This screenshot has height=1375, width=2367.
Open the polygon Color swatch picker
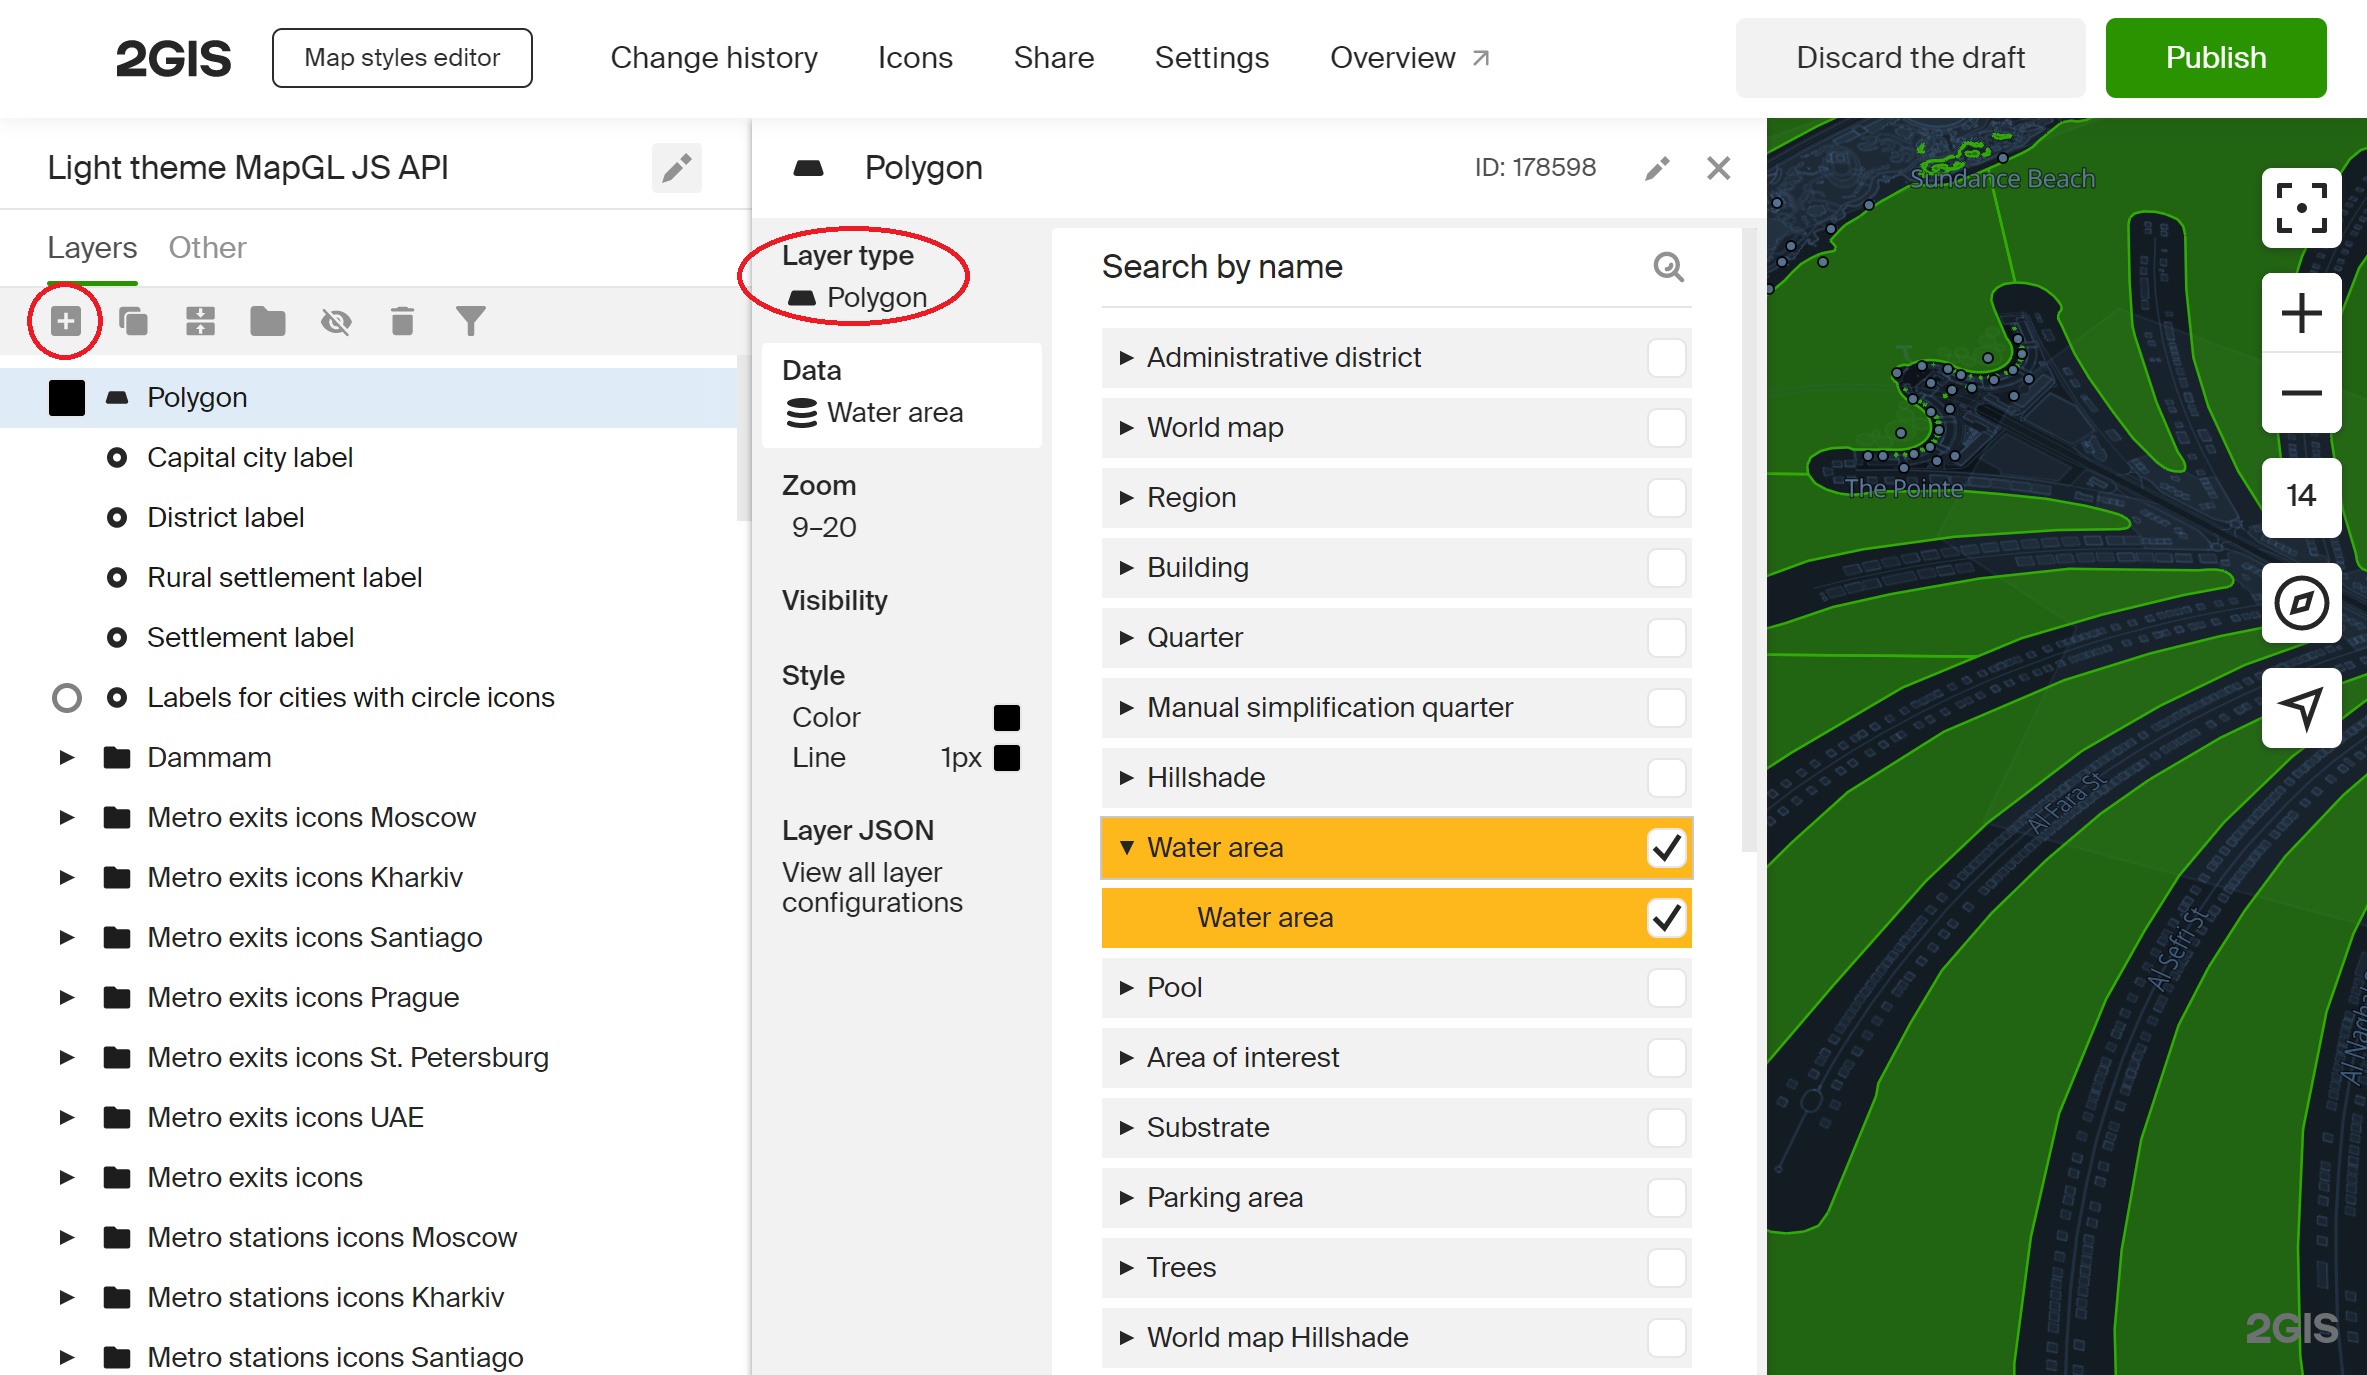pyautogui.click(x=1006, y=716)
